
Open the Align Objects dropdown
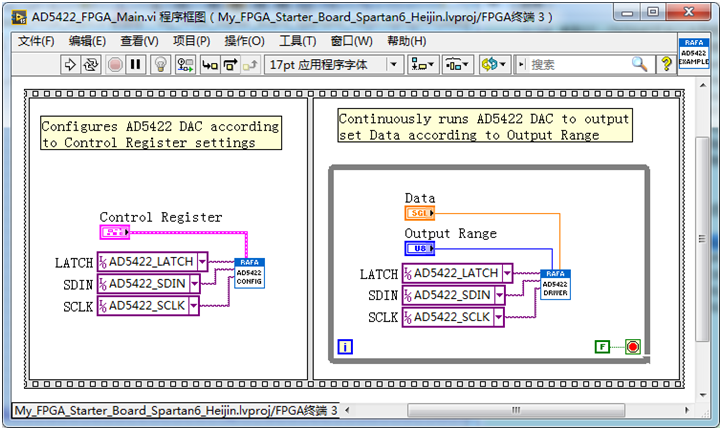coord(422,64)
